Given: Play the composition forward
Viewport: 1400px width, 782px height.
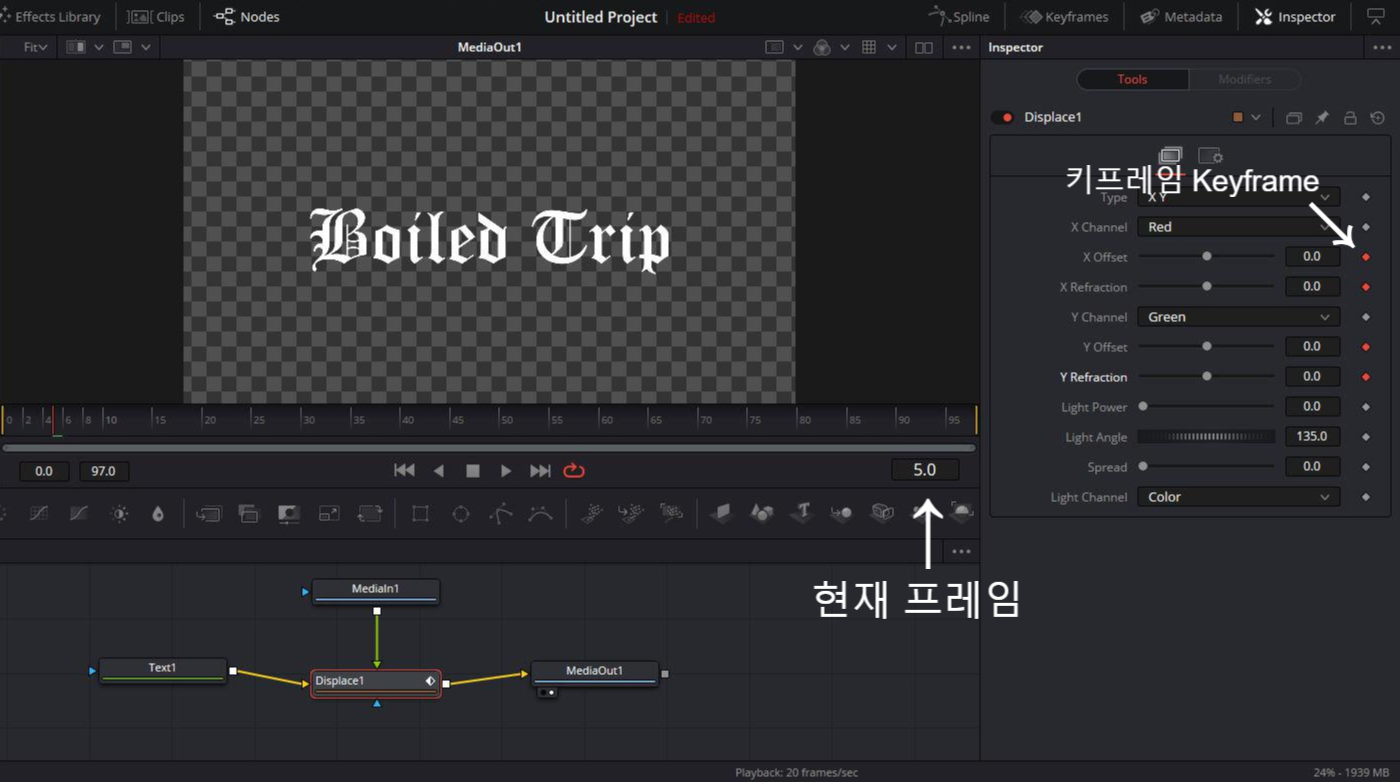Looking at the screenshot, I should pos(506,470).
